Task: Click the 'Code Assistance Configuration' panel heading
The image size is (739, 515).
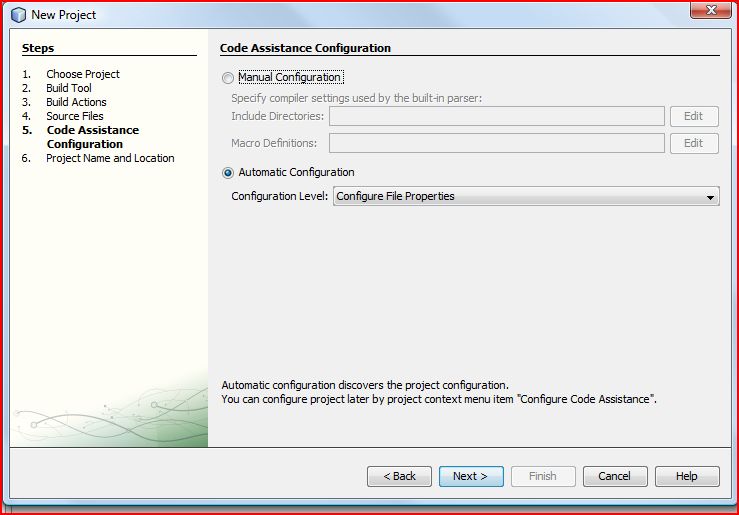Action: 305,48
